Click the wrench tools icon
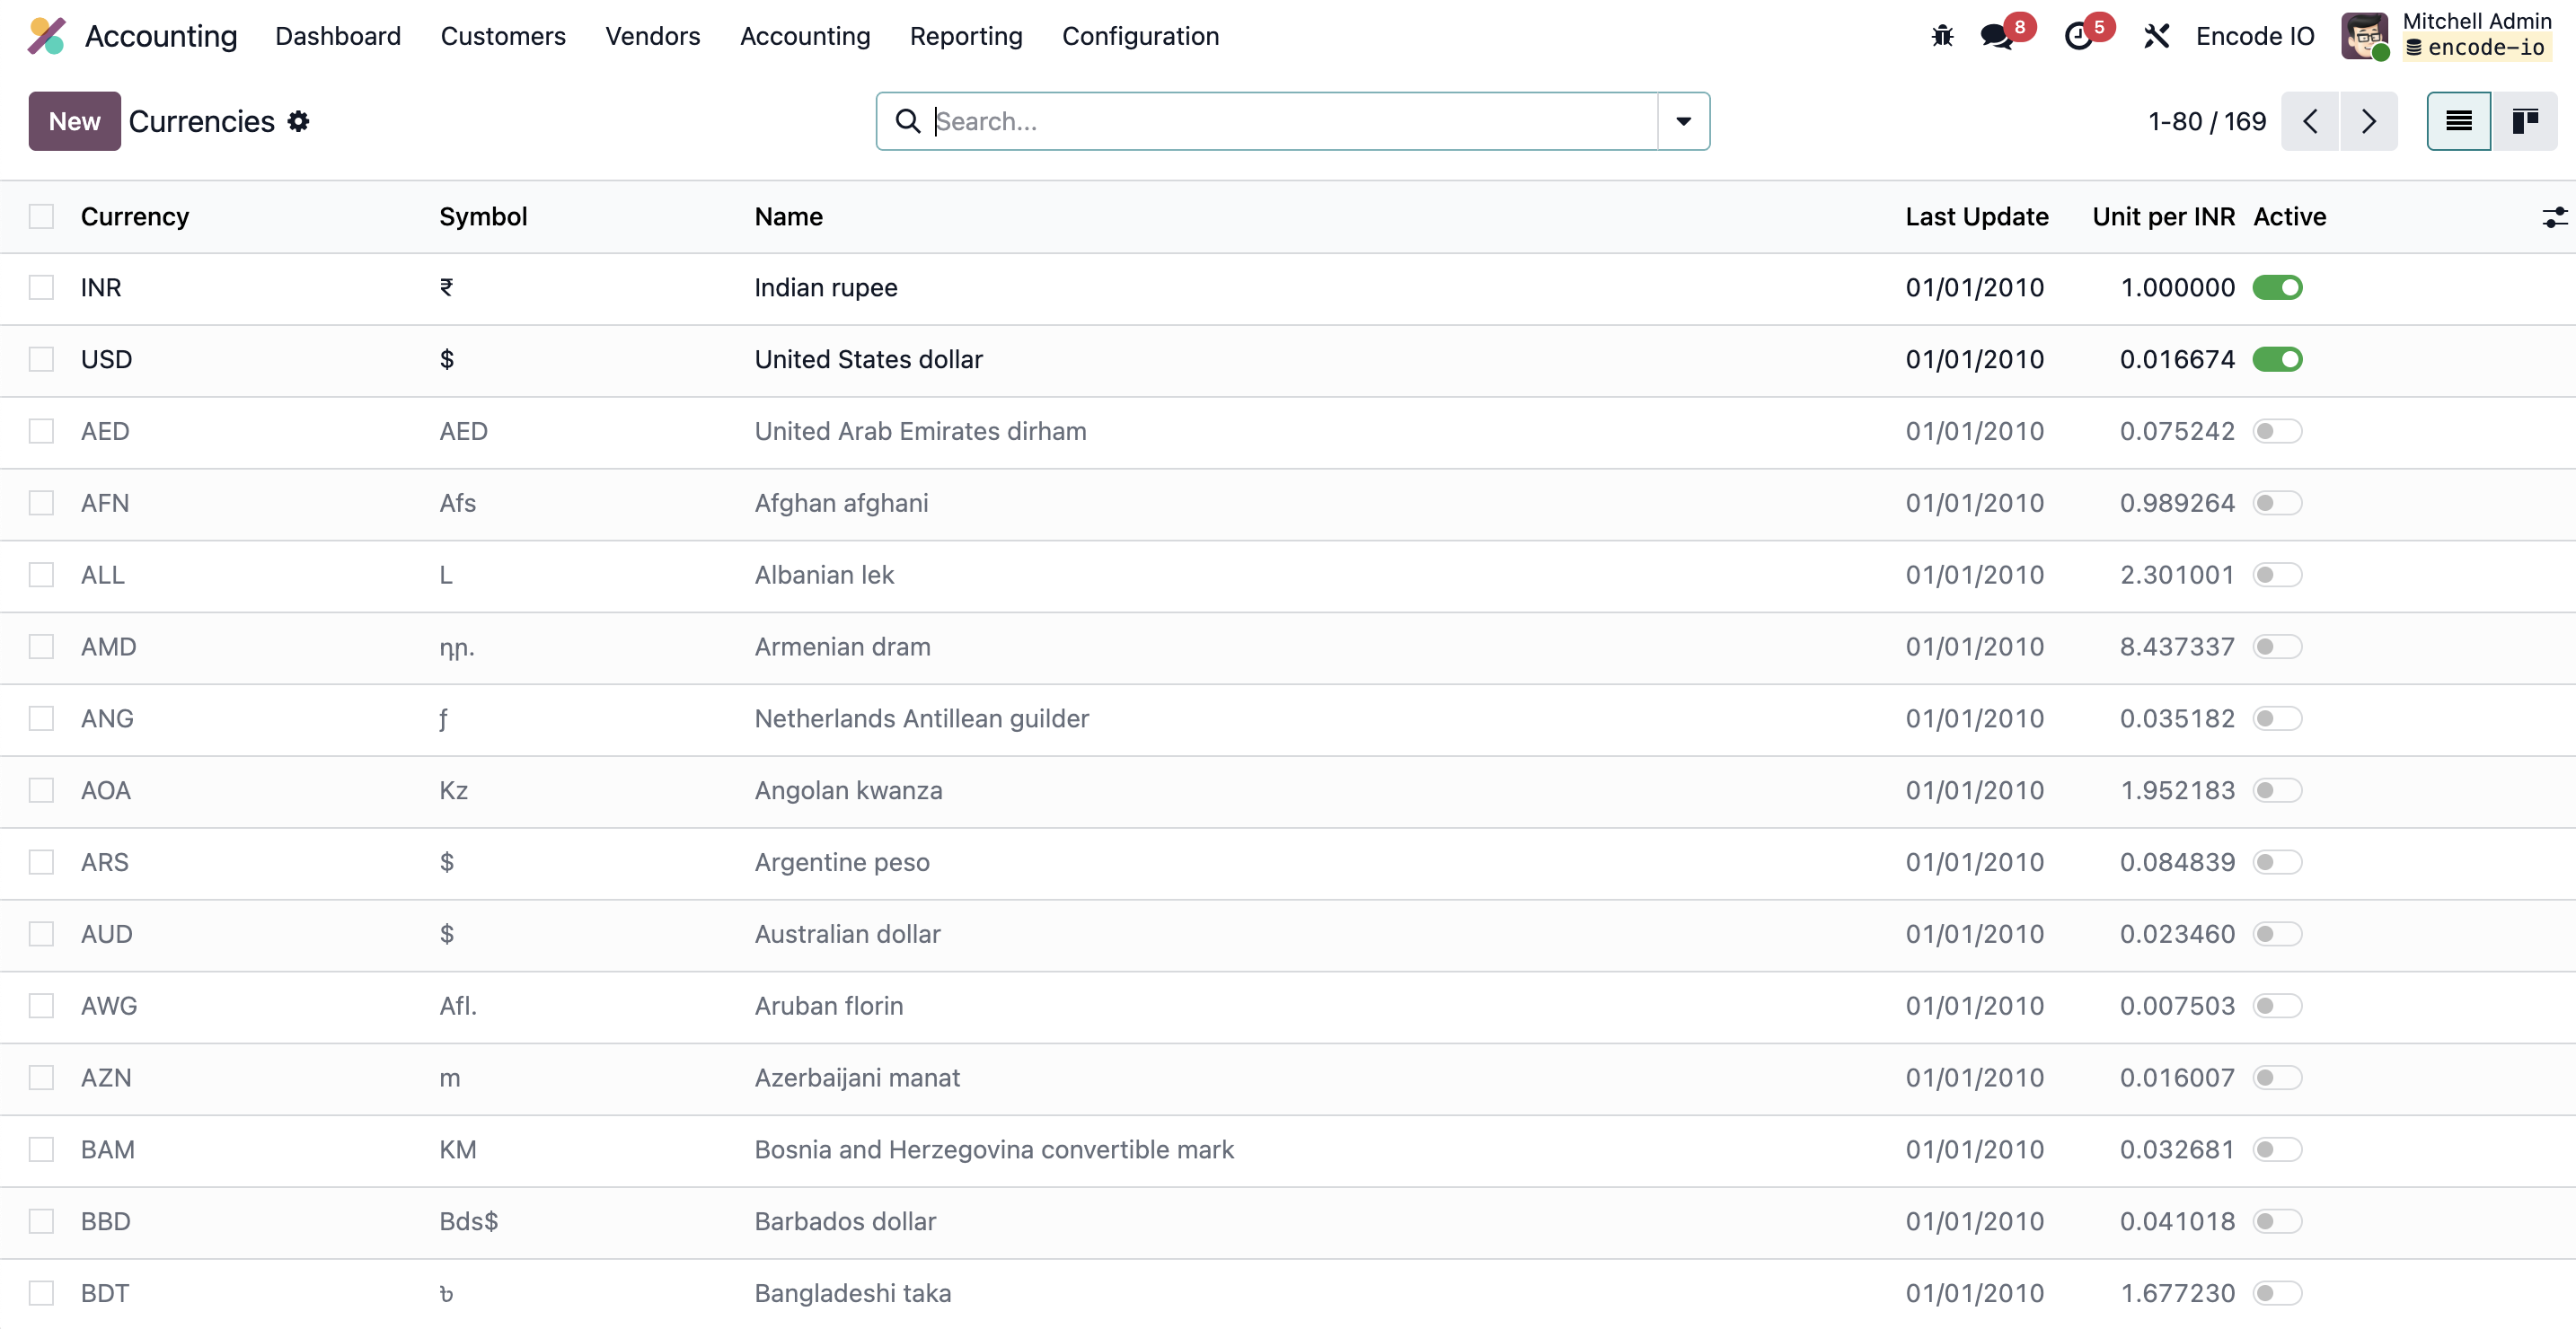 click(x=2156, y=36)
